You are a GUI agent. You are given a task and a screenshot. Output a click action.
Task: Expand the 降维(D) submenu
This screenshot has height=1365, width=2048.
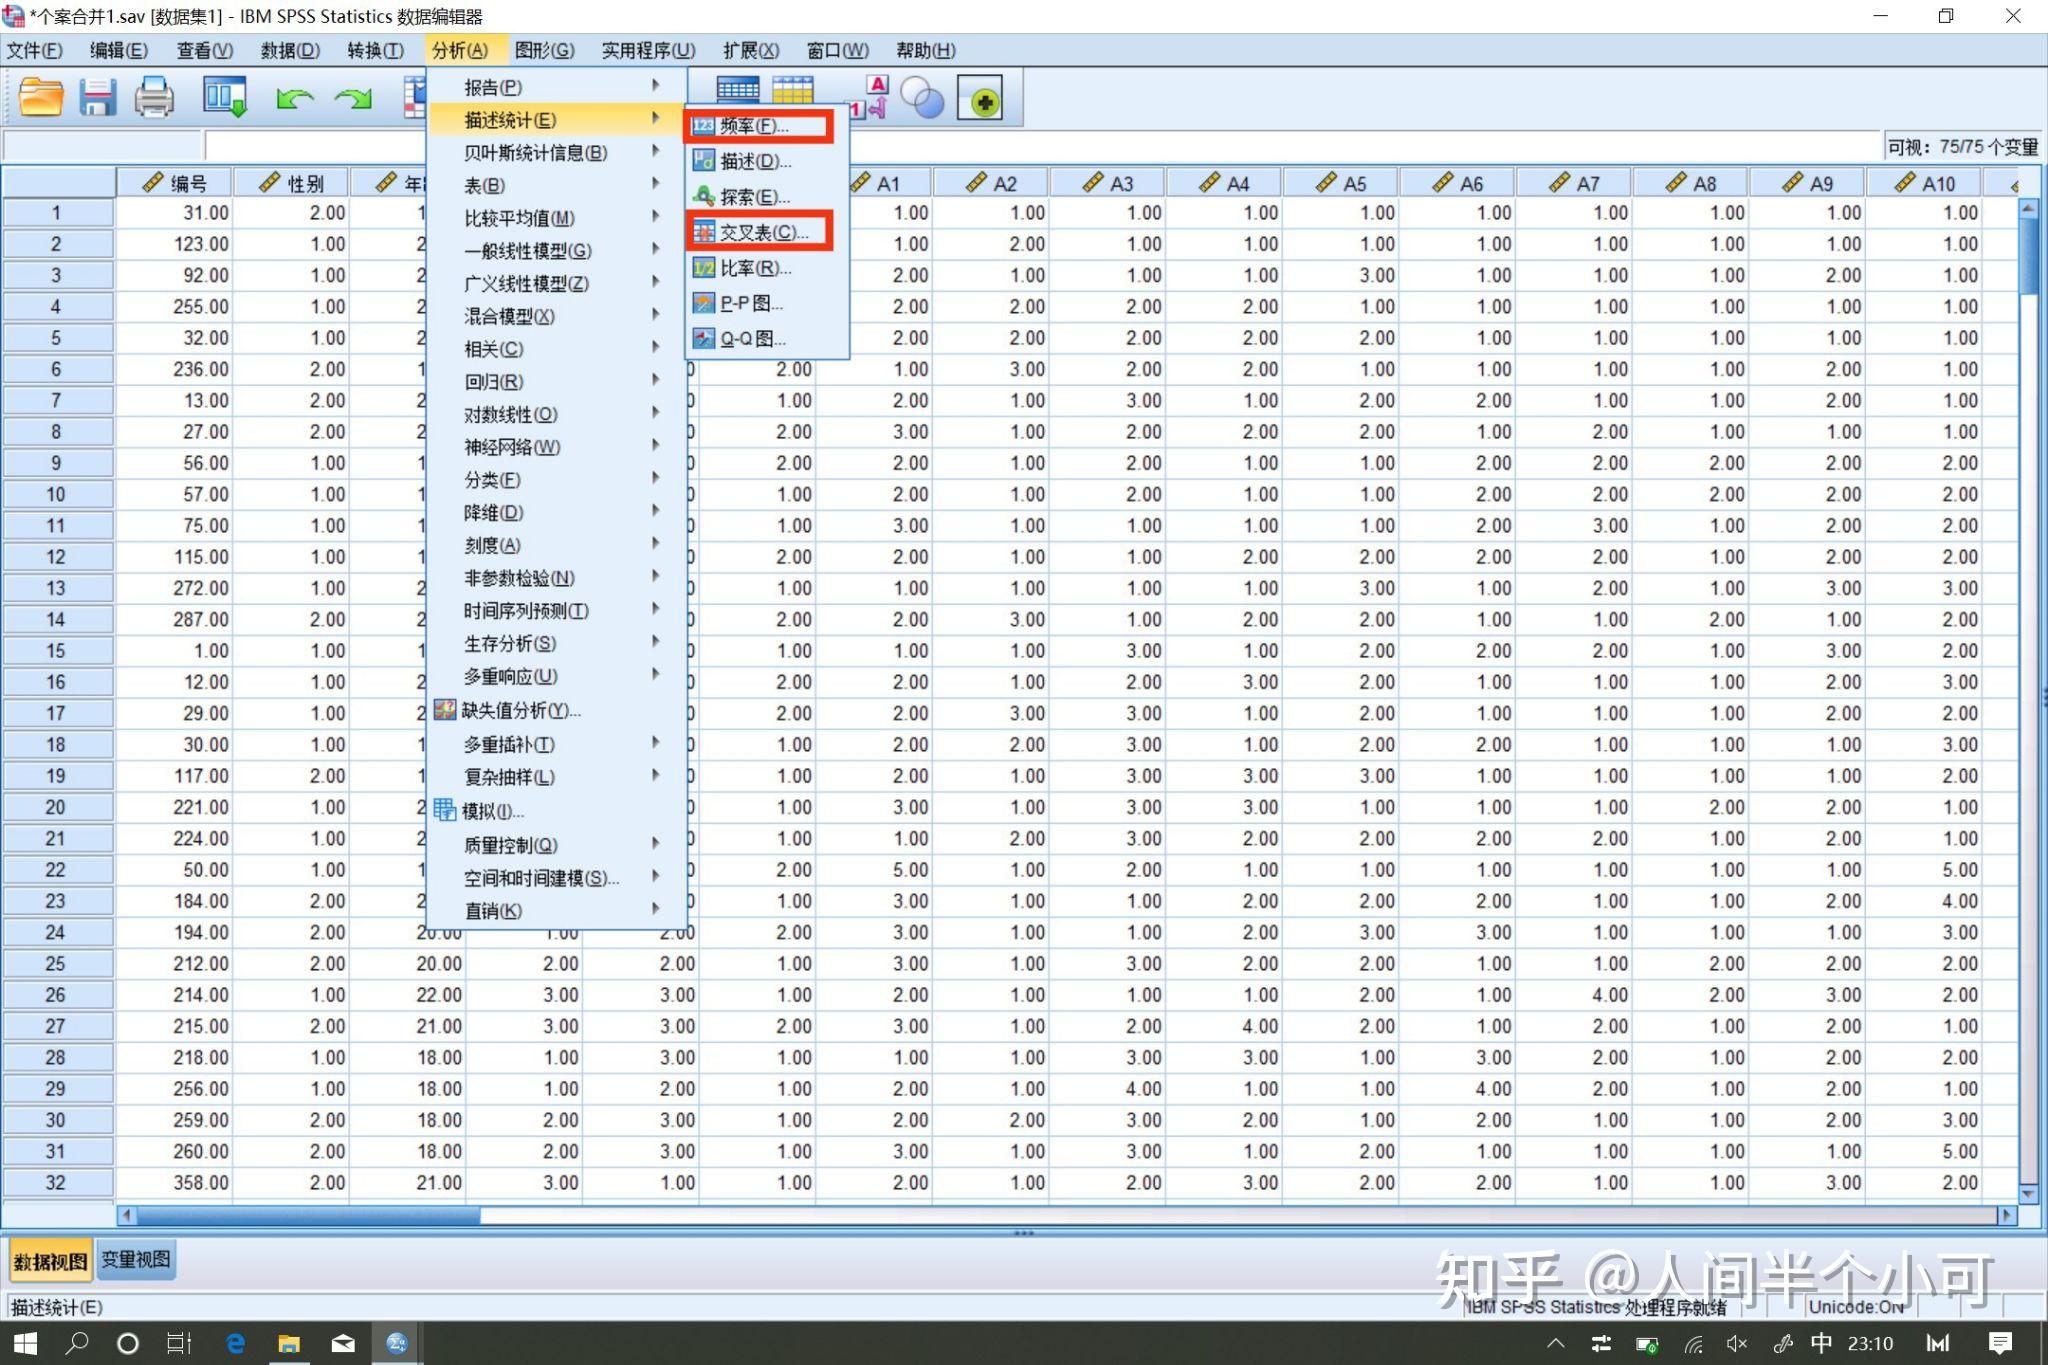[556, 513]
